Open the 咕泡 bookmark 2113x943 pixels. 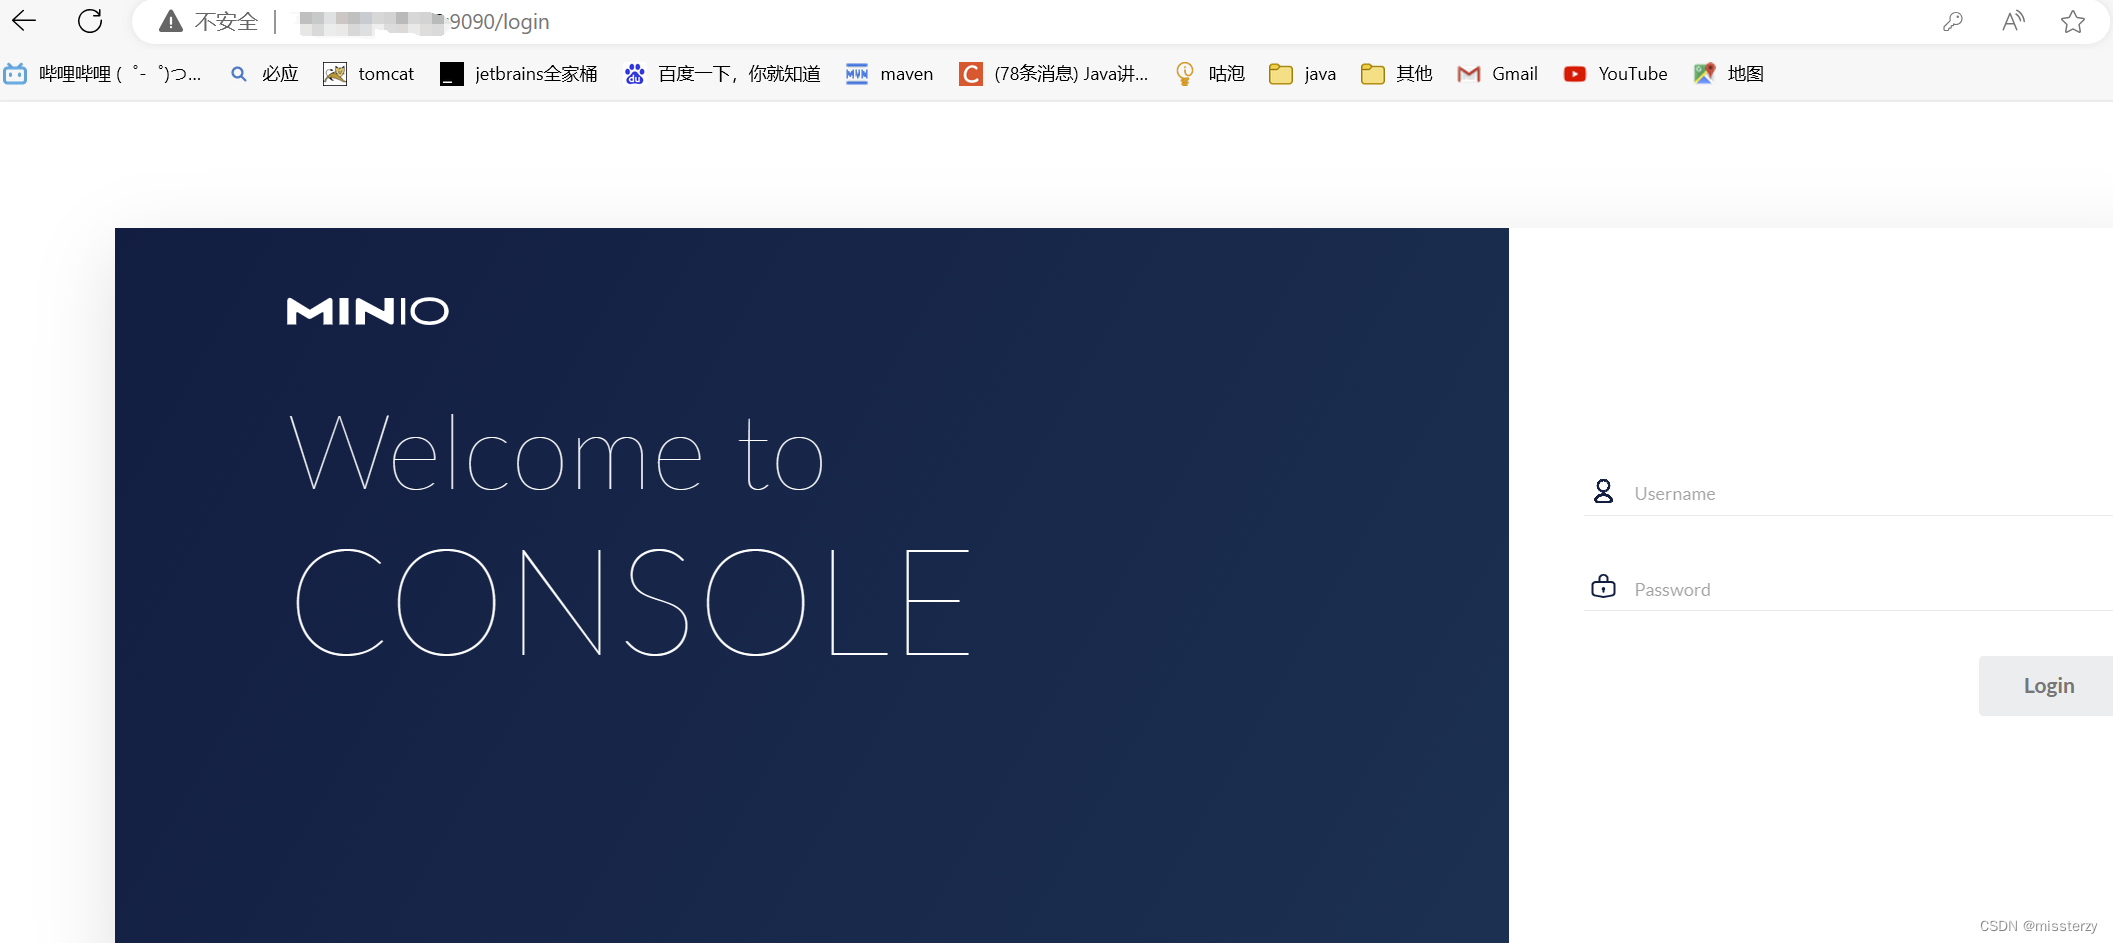[1208, 73]
